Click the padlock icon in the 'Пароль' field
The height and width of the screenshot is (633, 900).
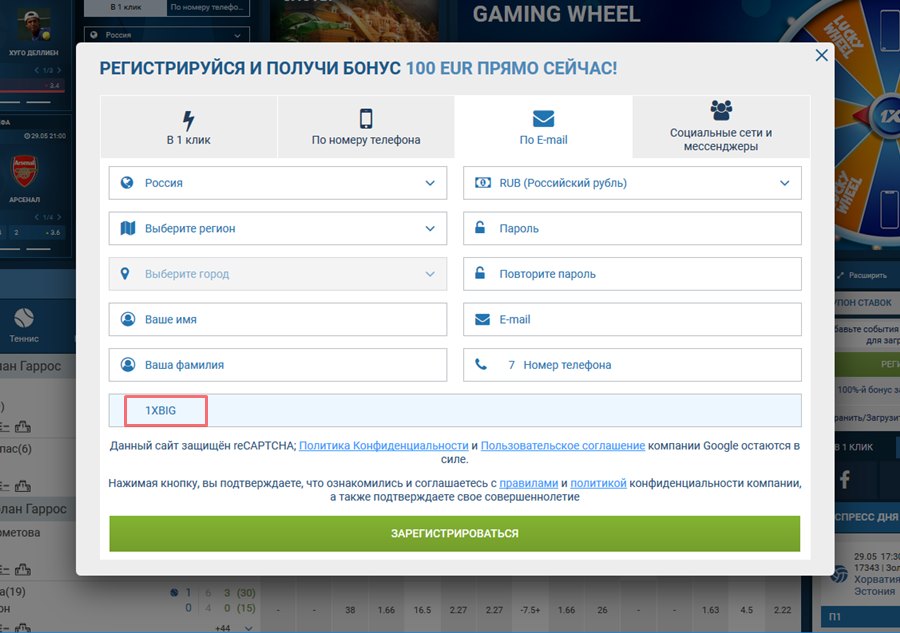point(480,227)
